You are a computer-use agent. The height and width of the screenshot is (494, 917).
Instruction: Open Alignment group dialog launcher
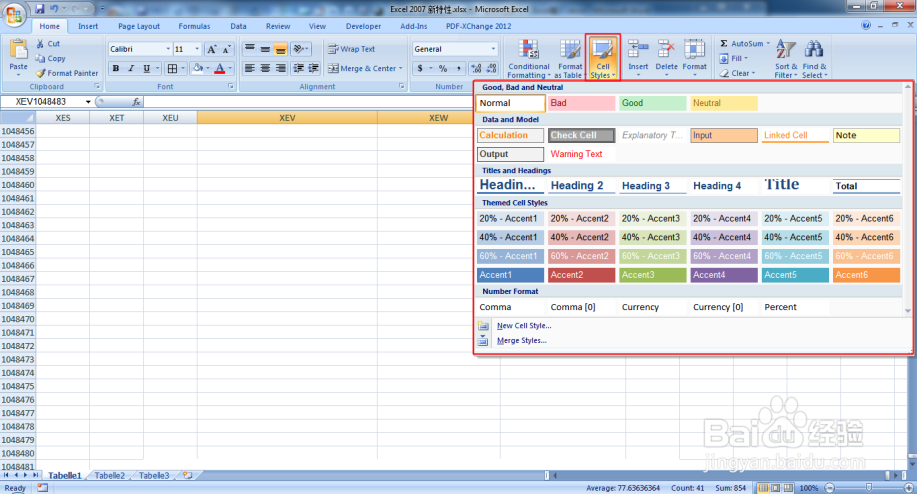pos(402,87)
